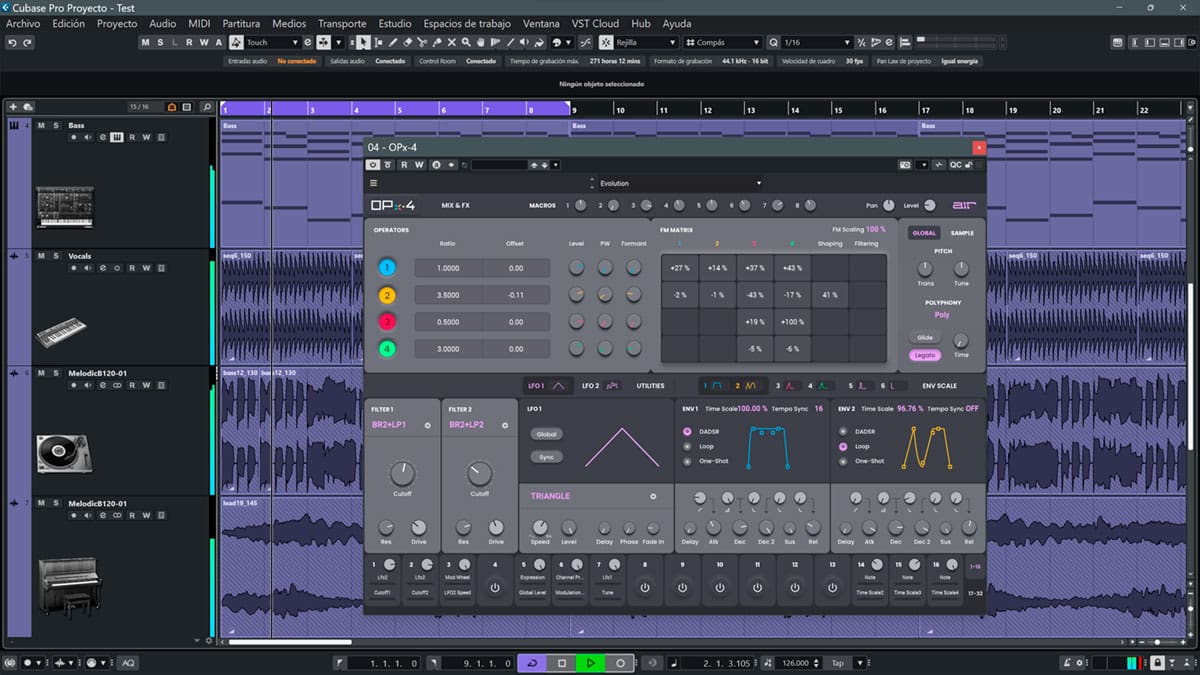The image size is (1200, 675).
Task: Adjust the LFO 1 Speed knob
Action: pyautogui.click(x=540, y=527)
